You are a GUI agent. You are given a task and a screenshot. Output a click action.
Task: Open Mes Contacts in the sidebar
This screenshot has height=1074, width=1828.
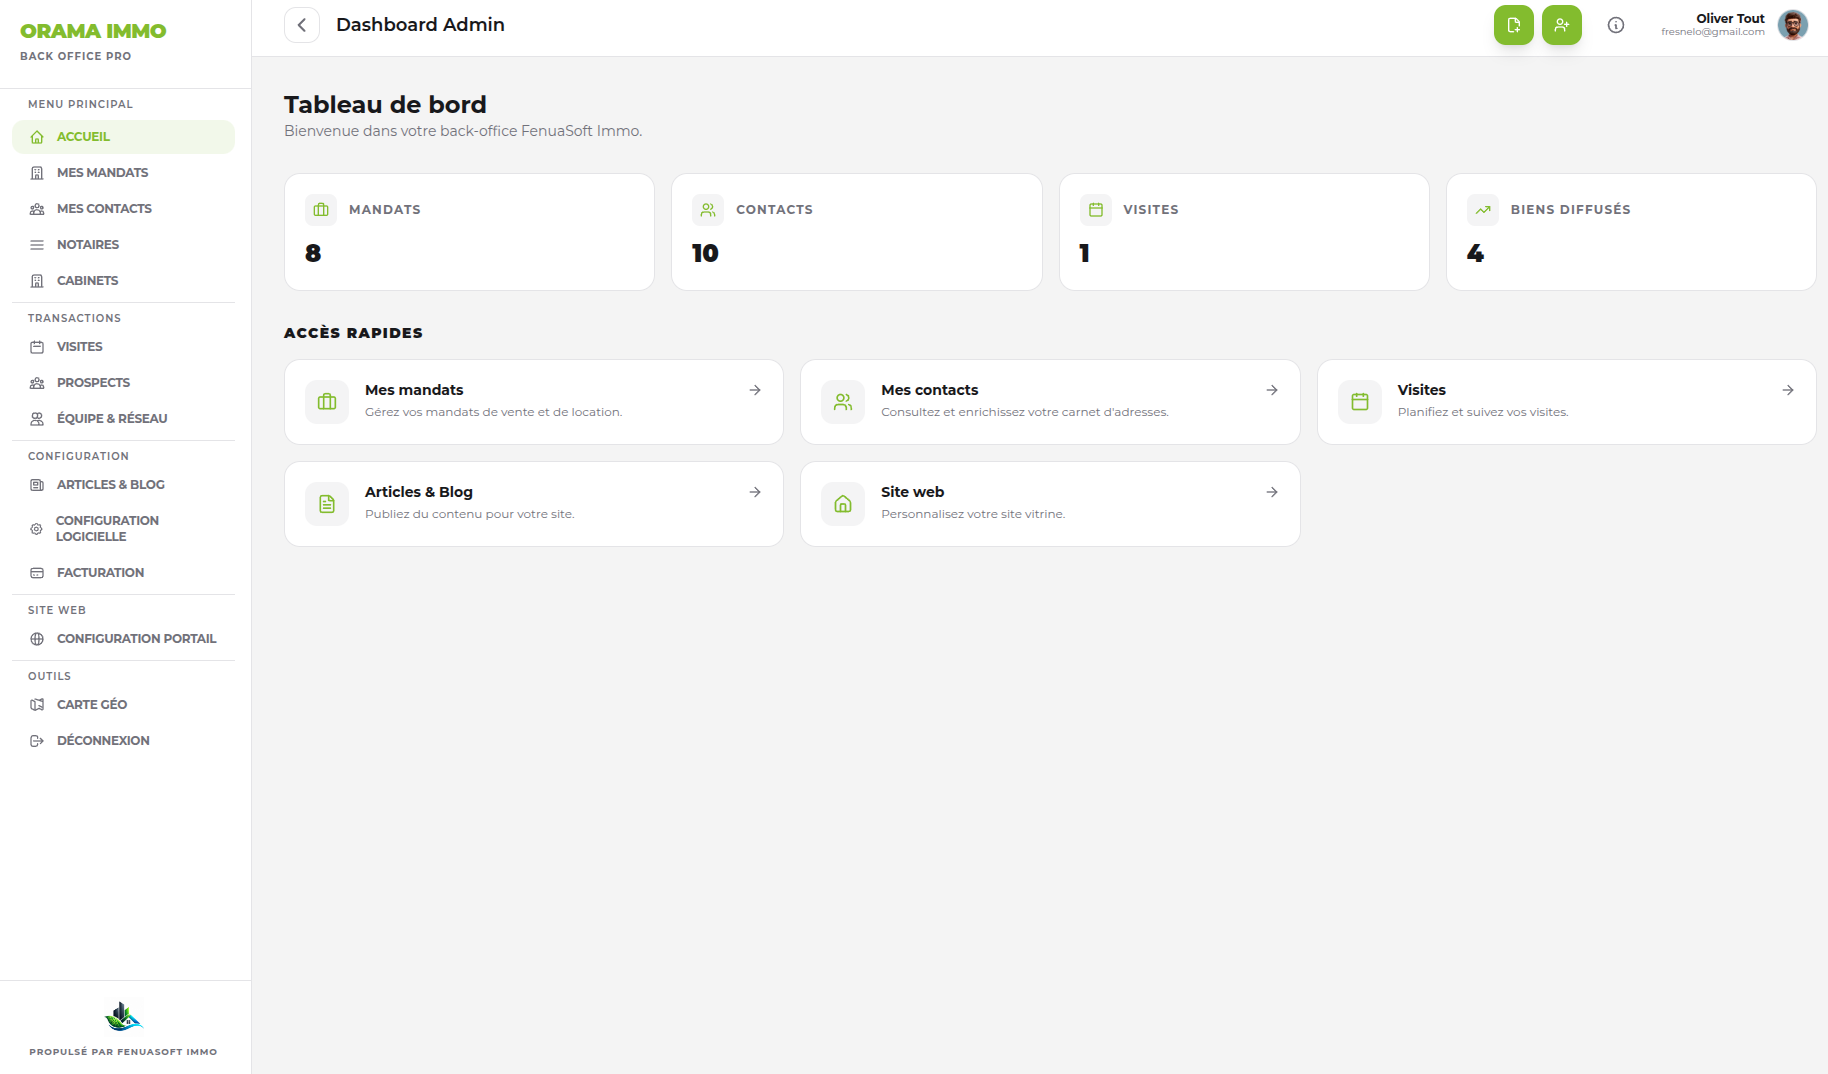coord(123,209)
